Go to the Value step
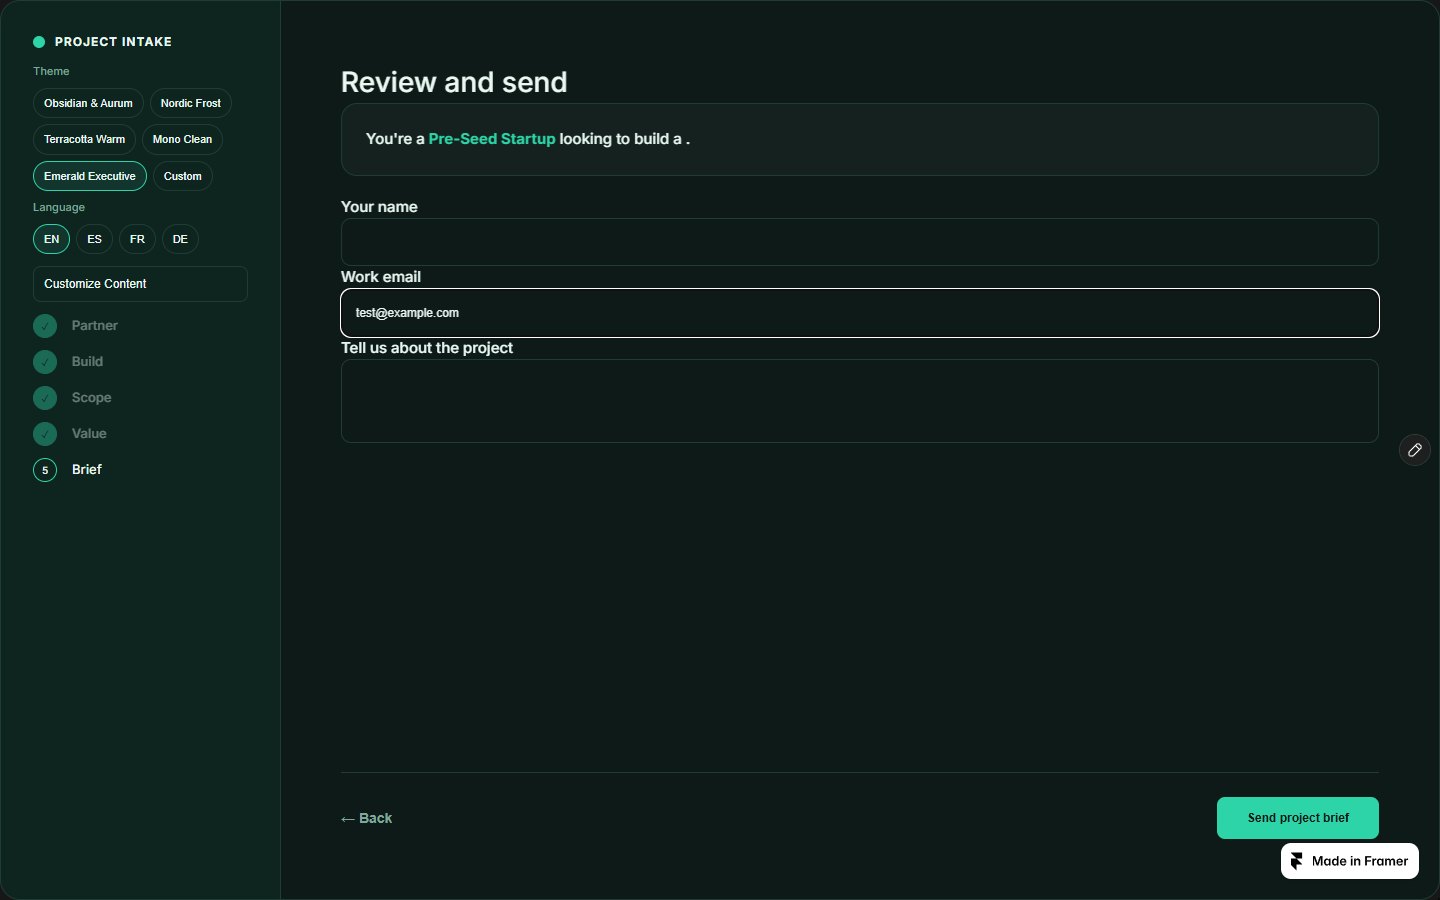Image resolution: width=1440 pixels, height=900 pixels. tap(89, 434)
